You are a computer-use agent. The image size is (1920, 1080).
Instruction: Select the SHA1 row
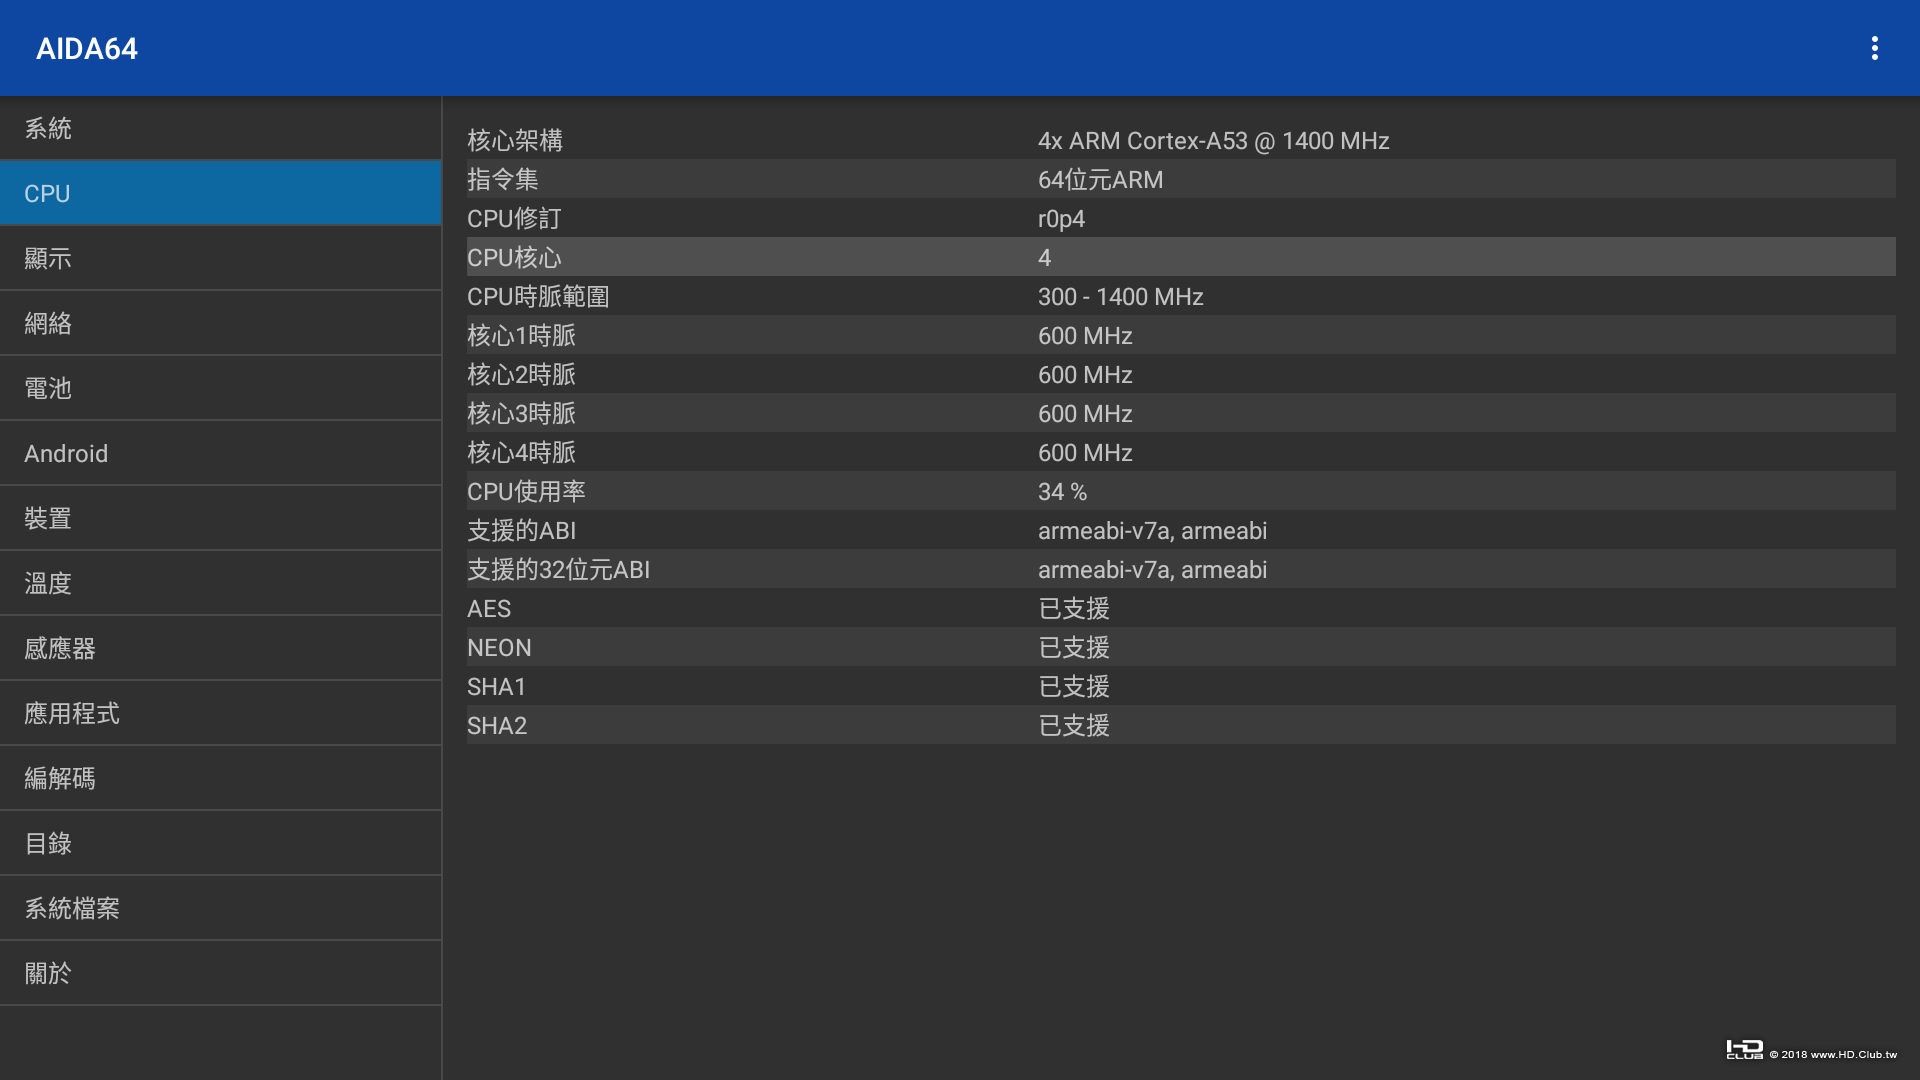[1181, 686]
